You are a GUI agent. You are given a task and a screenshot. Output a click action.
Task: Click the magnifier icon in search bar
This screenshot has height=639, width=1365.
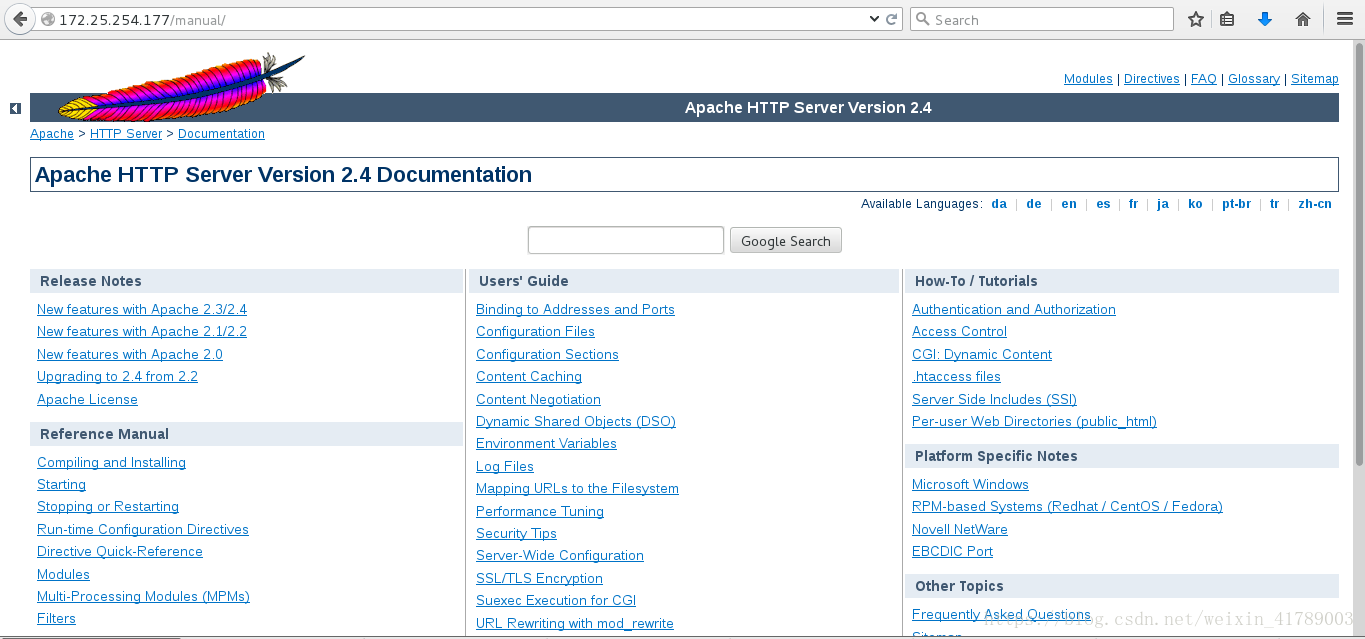coord(923,19)
